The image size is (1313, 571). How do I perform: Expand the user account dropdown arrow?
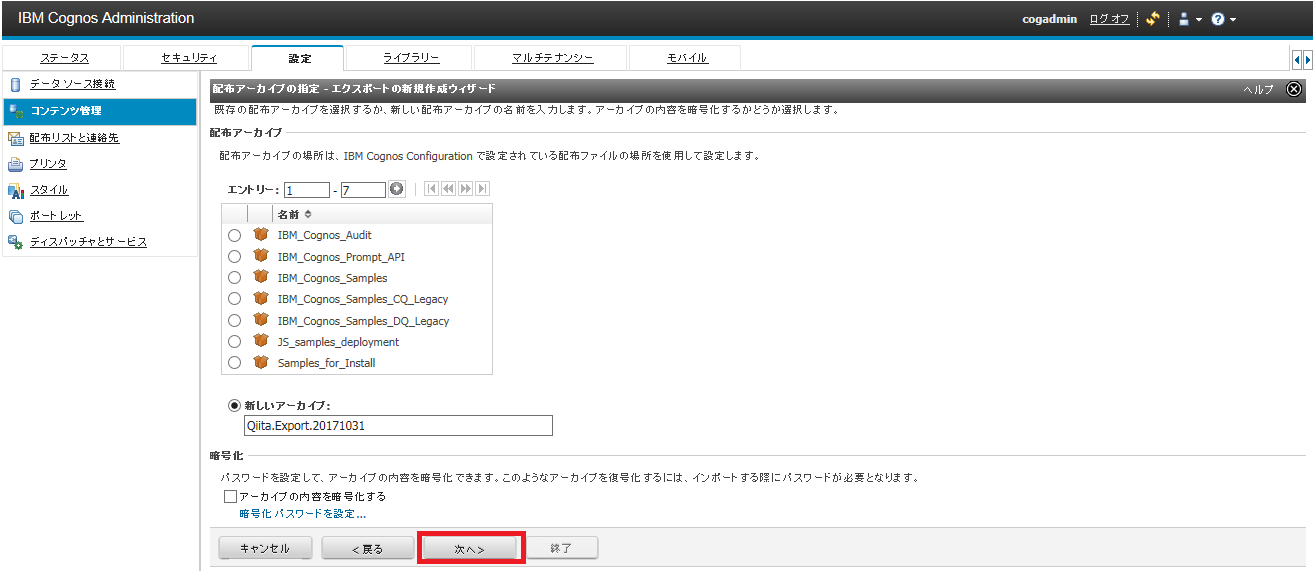tap(1198, 20)
